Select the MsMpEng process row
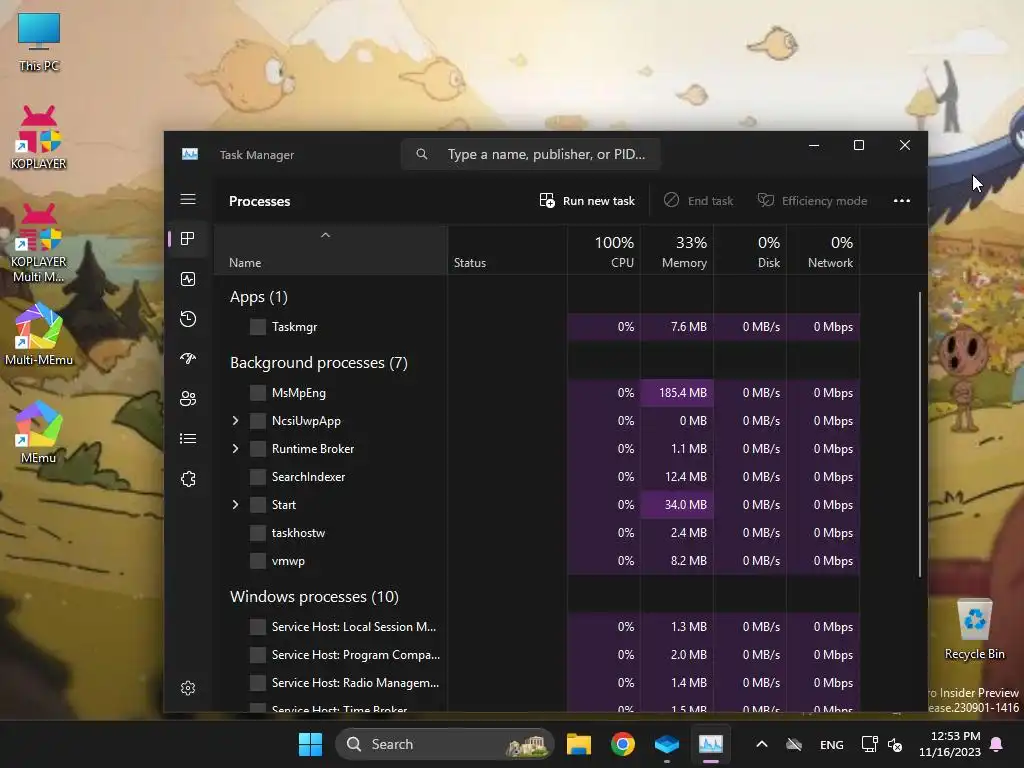Viewport: 1024px width, 768px height. (x=537, y=392)
